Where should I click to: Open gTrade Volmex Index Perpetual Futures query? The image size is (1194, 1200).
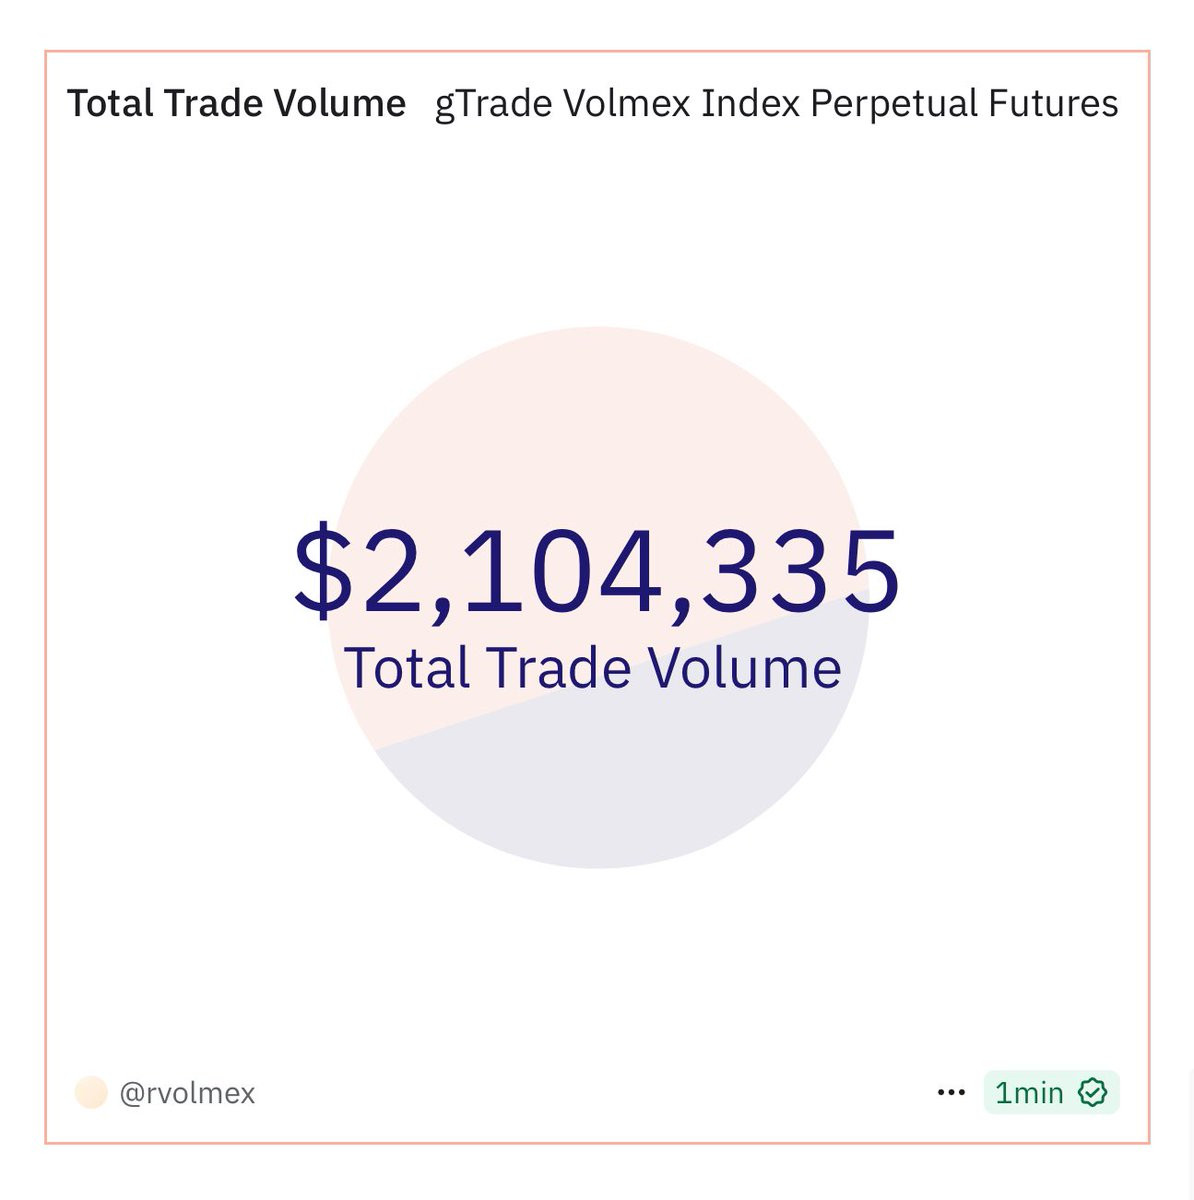(x=777, y=105)
